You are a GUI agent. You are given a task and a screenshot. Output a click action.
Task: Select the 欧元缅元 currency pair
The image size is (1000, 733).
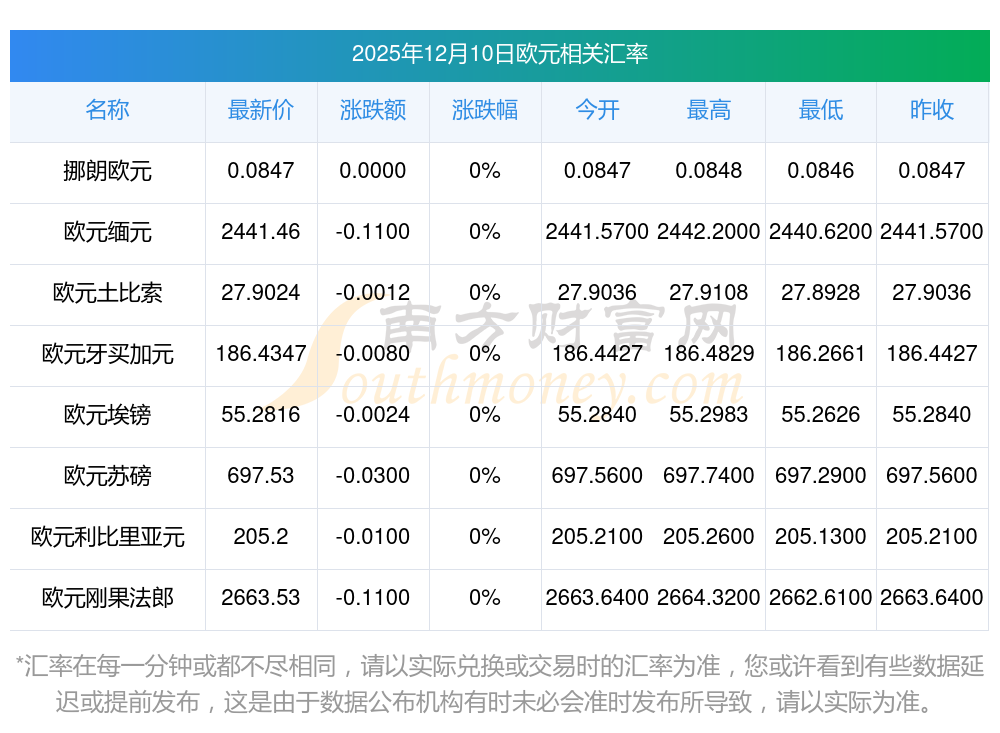point(107,232)
